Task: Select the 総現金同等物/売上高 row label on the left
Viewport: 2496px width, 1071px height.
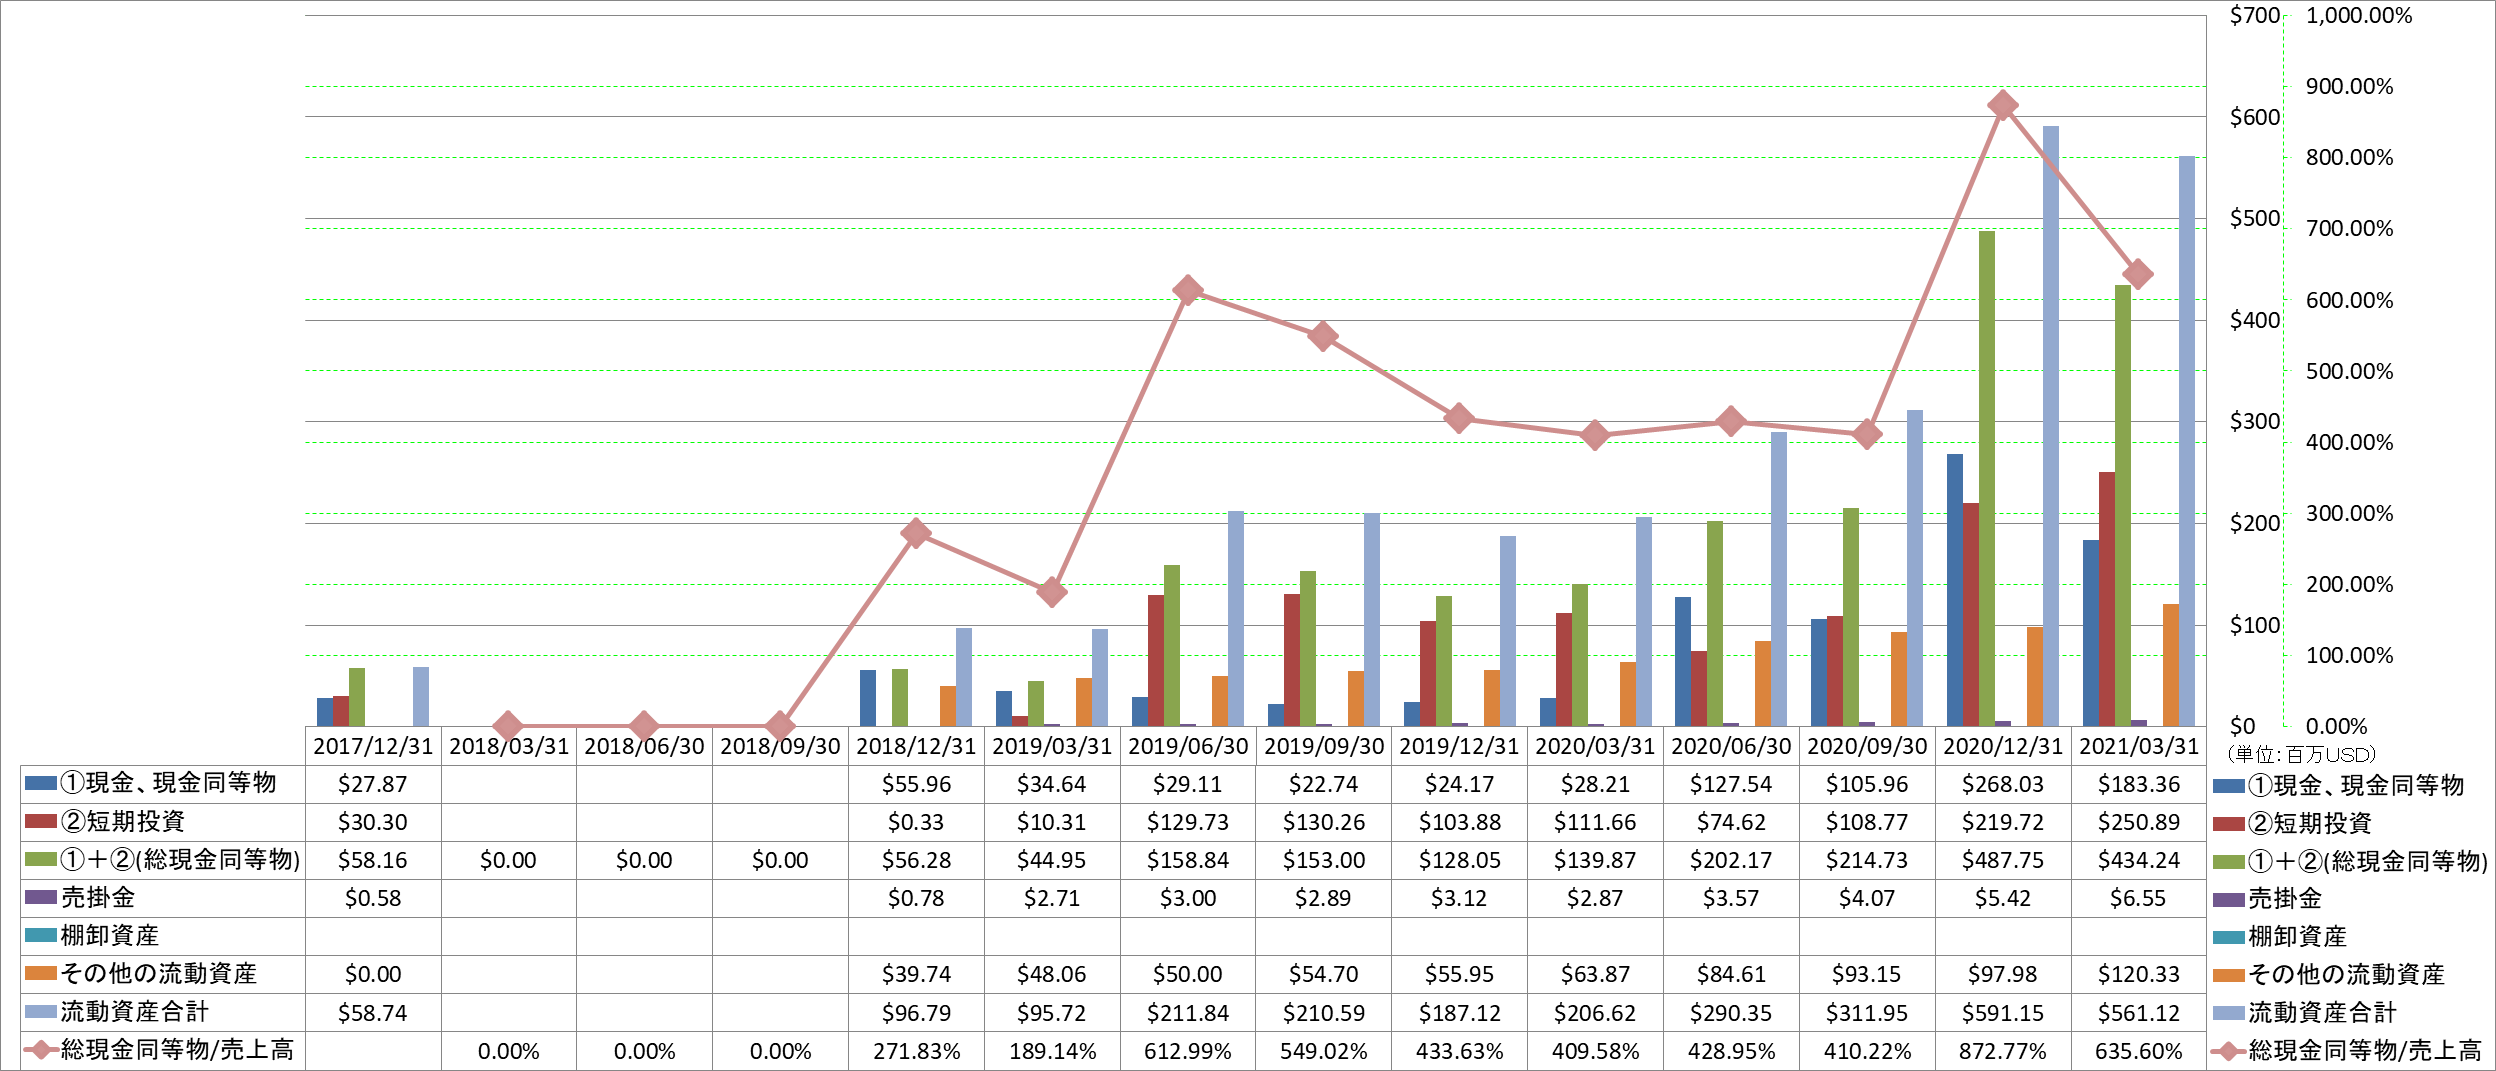Action: (x=177, y=1049)
